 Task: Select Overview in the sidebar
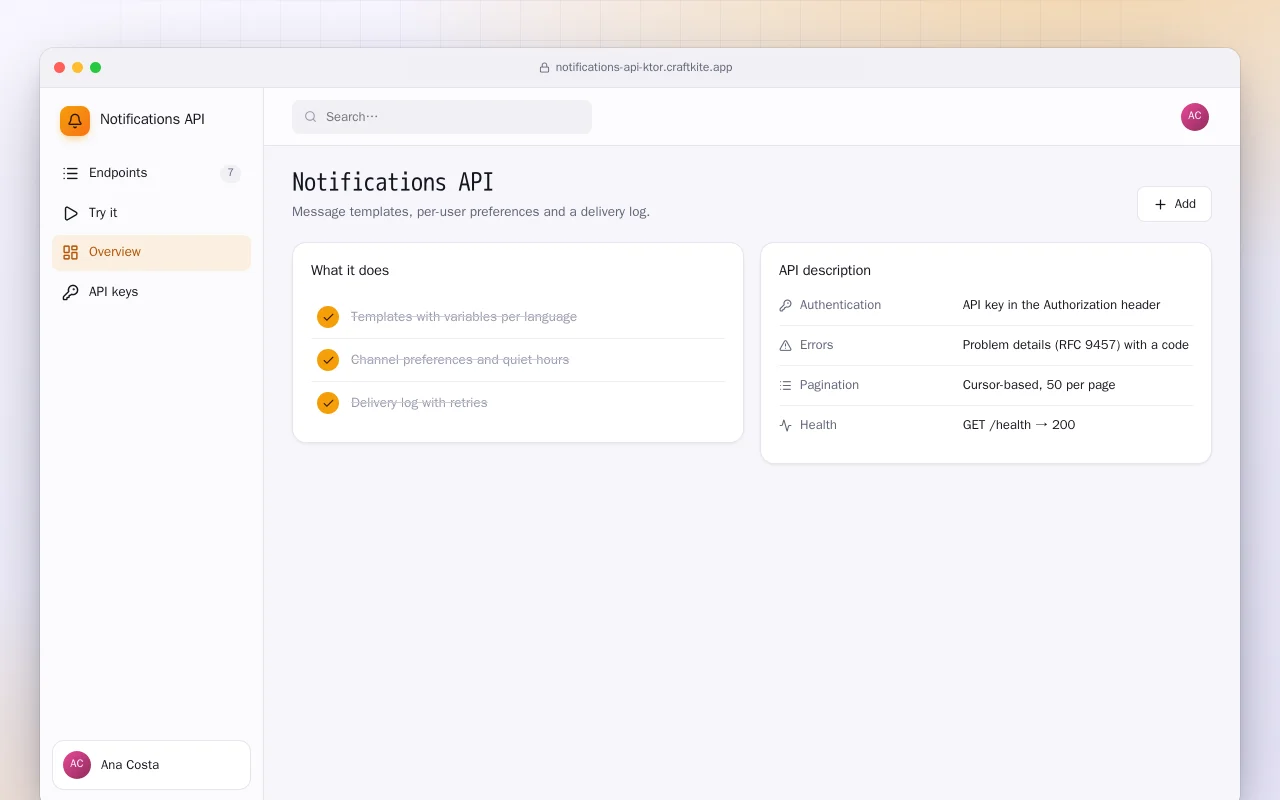(151, 252)
